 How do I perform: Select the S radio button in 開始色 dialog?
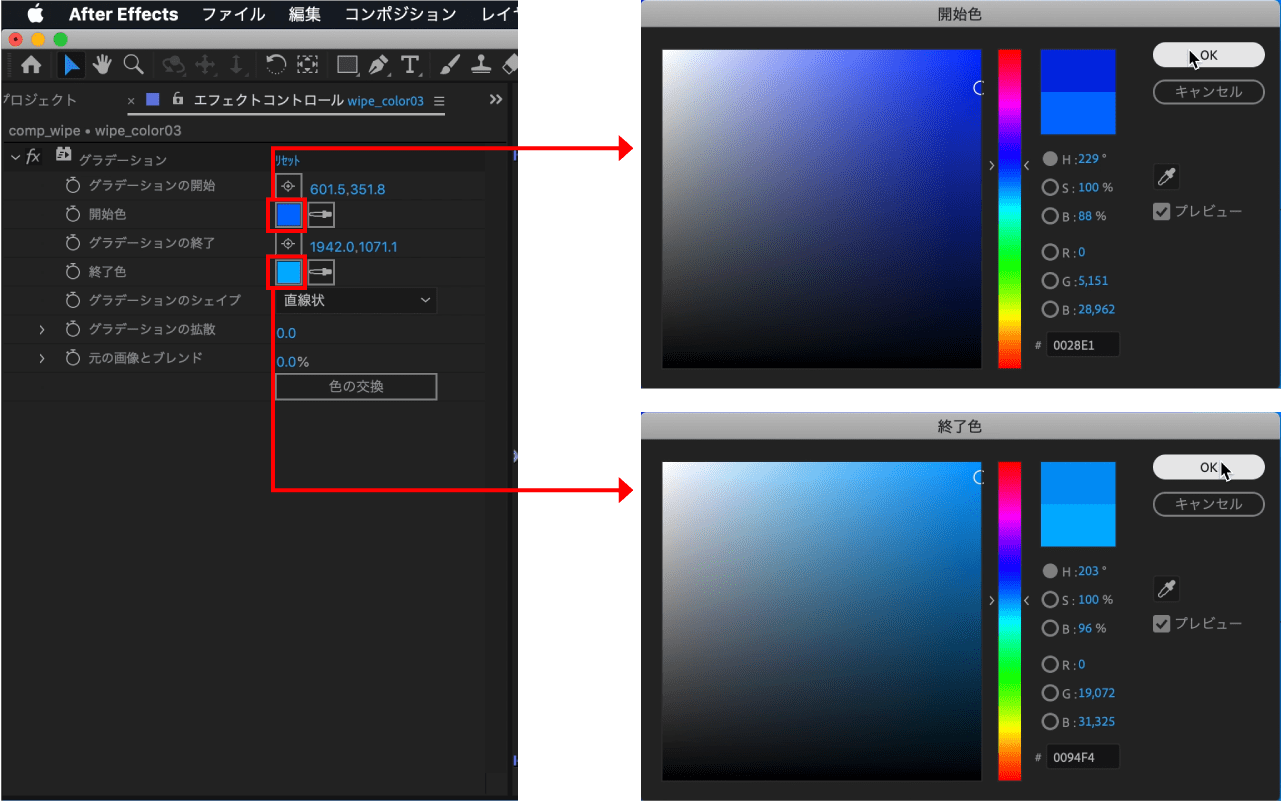(x=1049, y=187)
